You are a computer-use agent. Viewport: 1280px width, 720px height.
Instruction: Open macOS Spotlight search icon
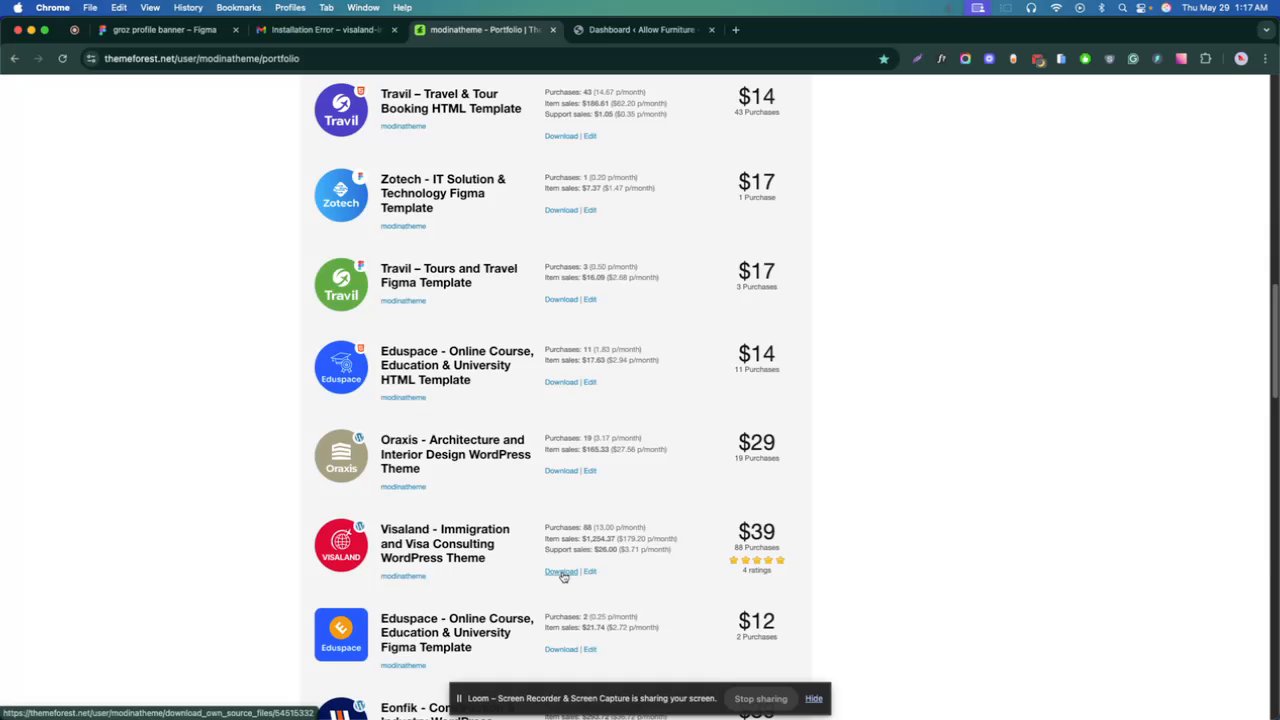tap(1122, 8)
